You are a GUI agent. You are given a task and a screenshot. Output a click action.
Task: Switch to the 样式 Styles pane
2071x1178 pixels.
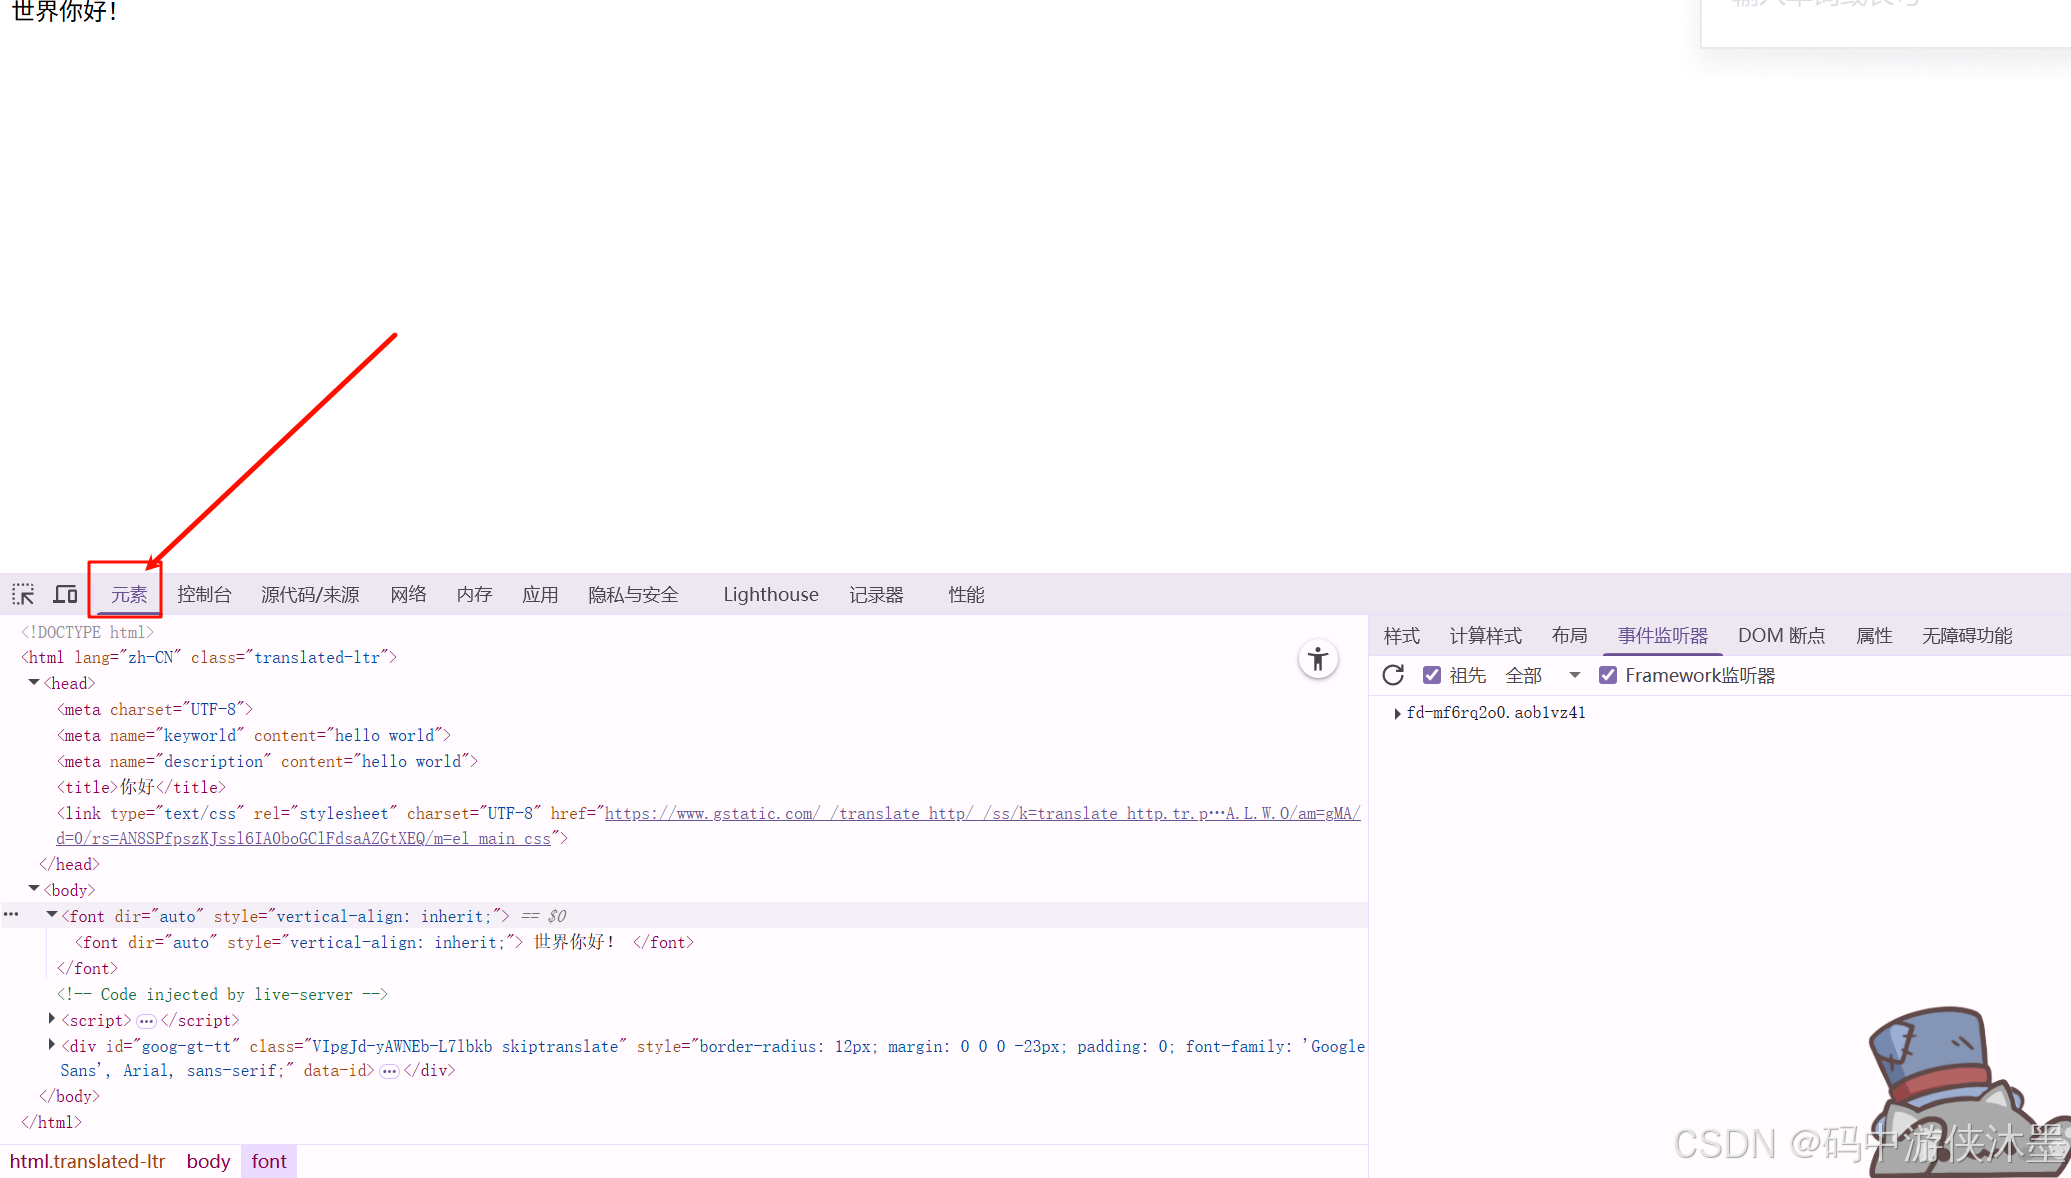(1401, 635)
